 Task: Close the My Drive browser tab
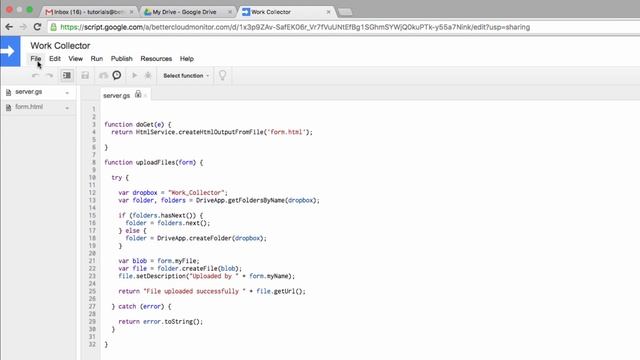point(230,12)
